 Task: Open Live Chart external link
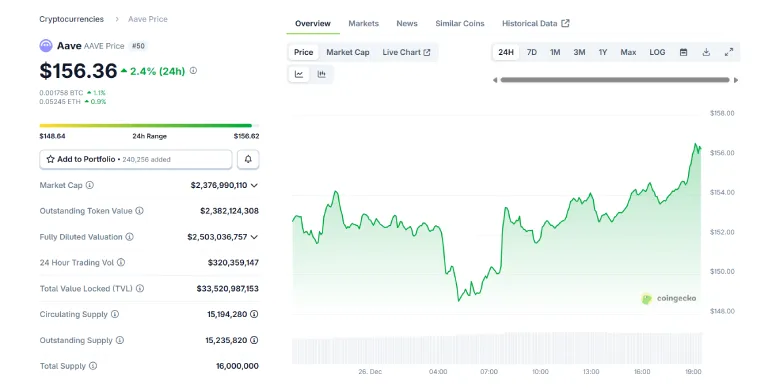click(x=406, y=52)
